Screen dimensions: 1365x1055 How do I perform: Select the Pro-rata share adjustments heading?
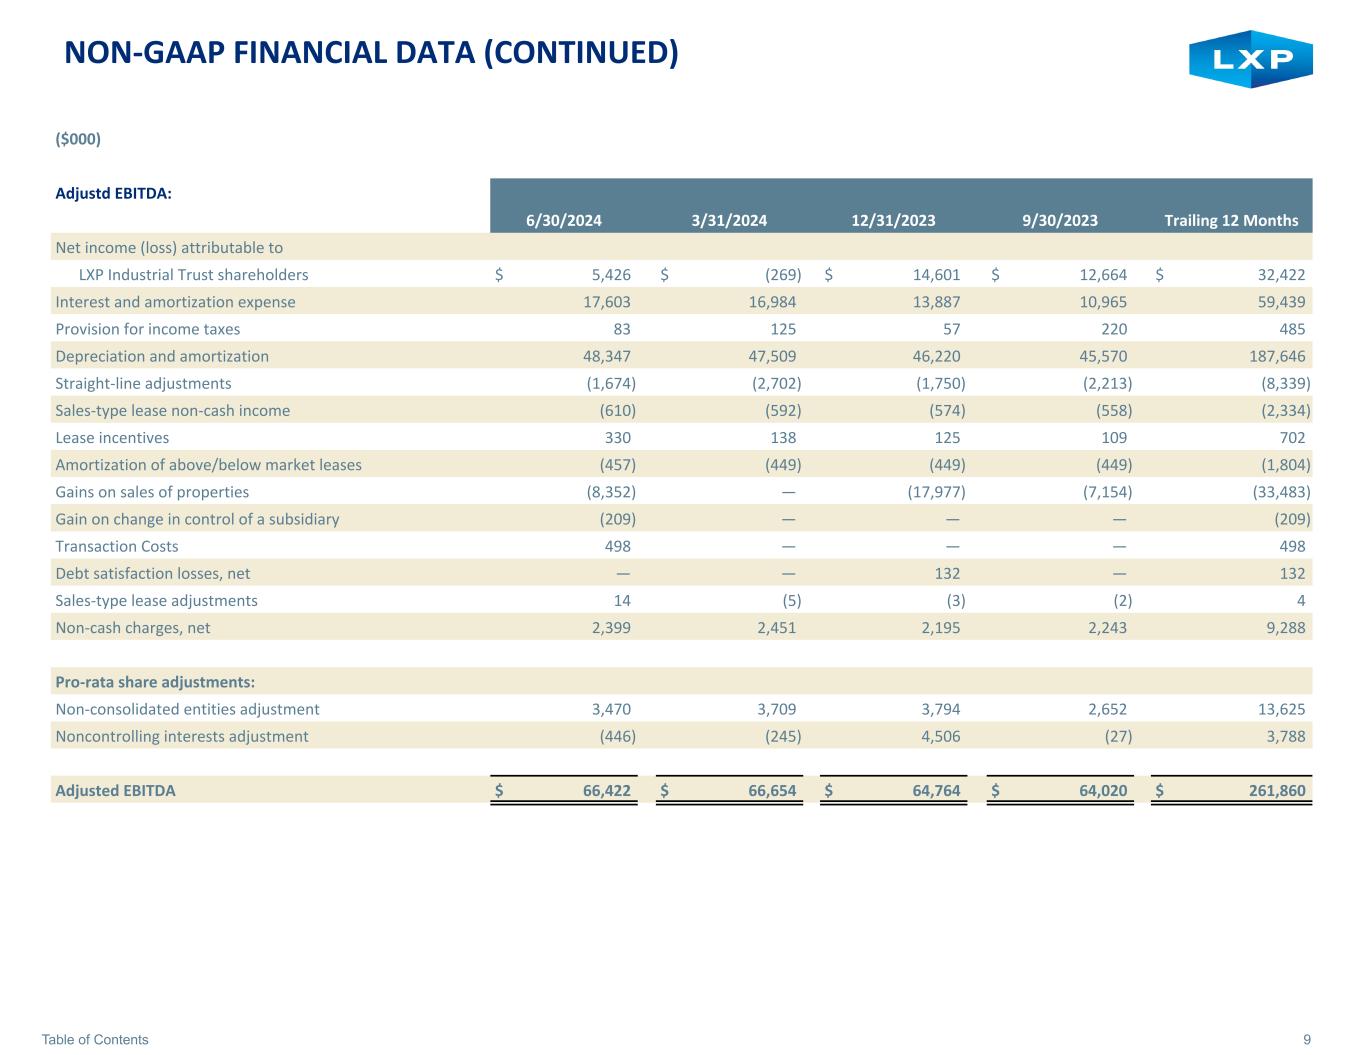coord(155,682)
